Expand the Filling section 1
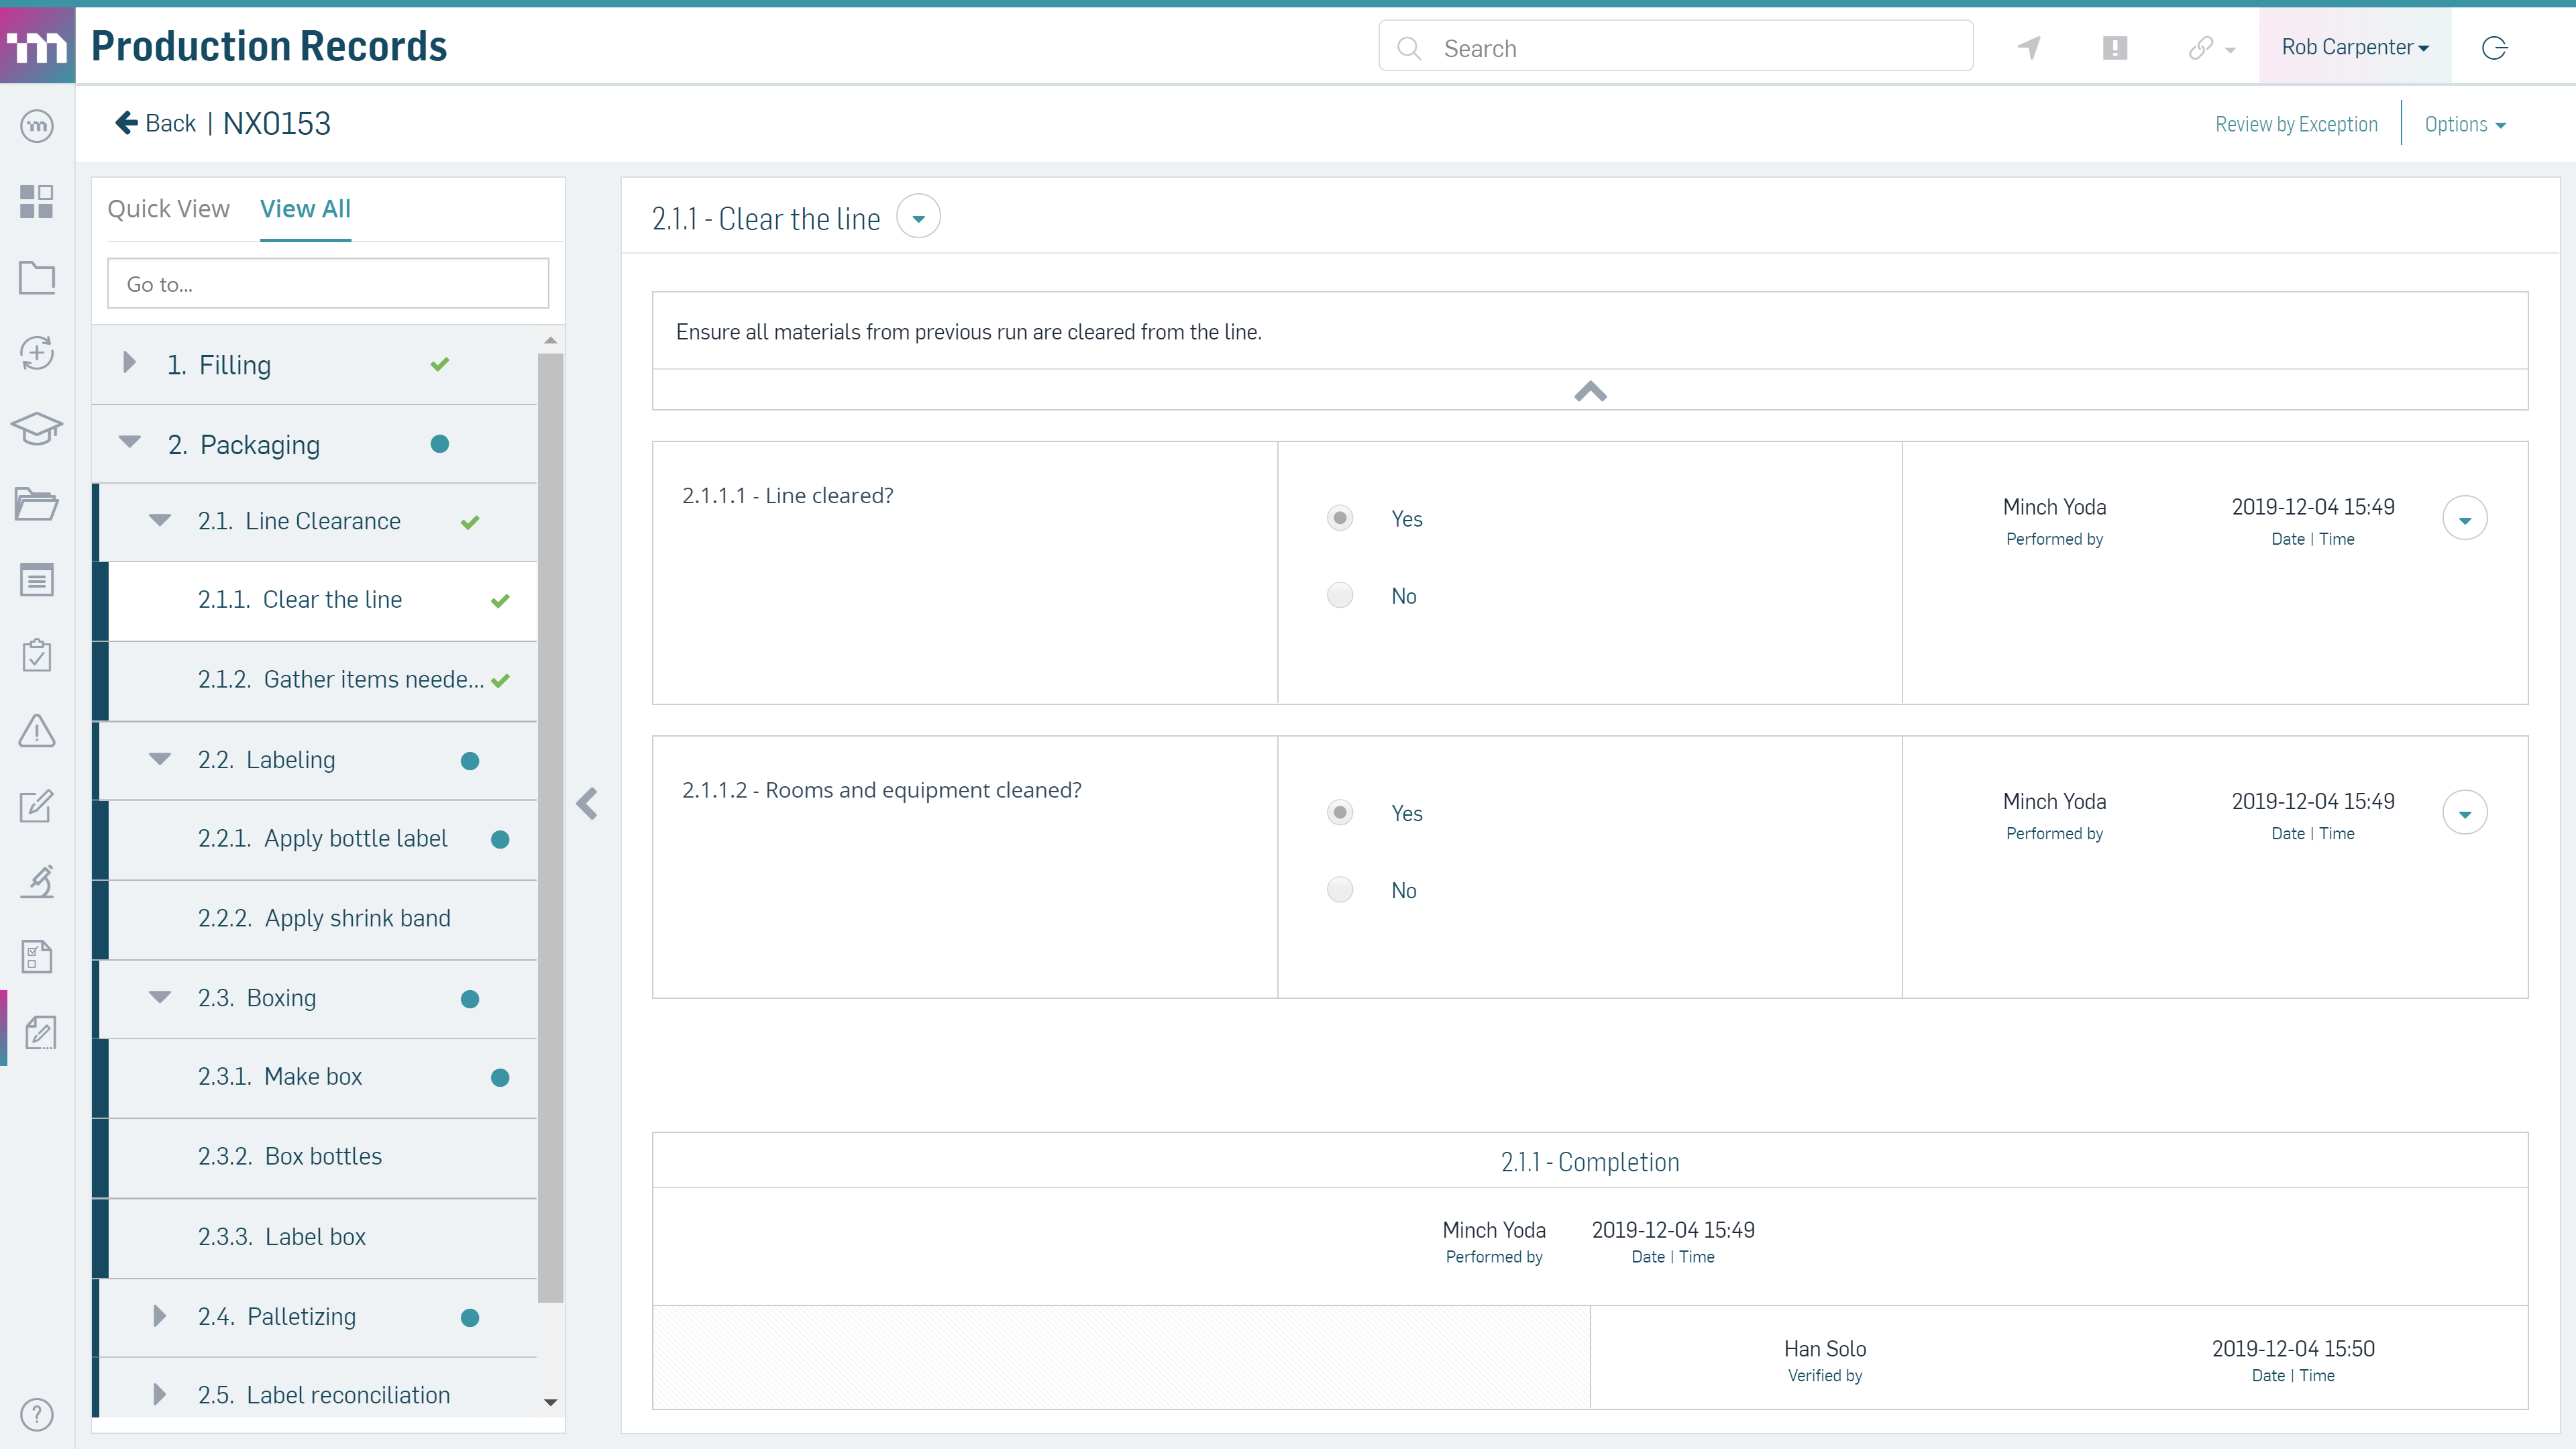This screenshot has height=1449, width=2576. (x=129, y=363)
